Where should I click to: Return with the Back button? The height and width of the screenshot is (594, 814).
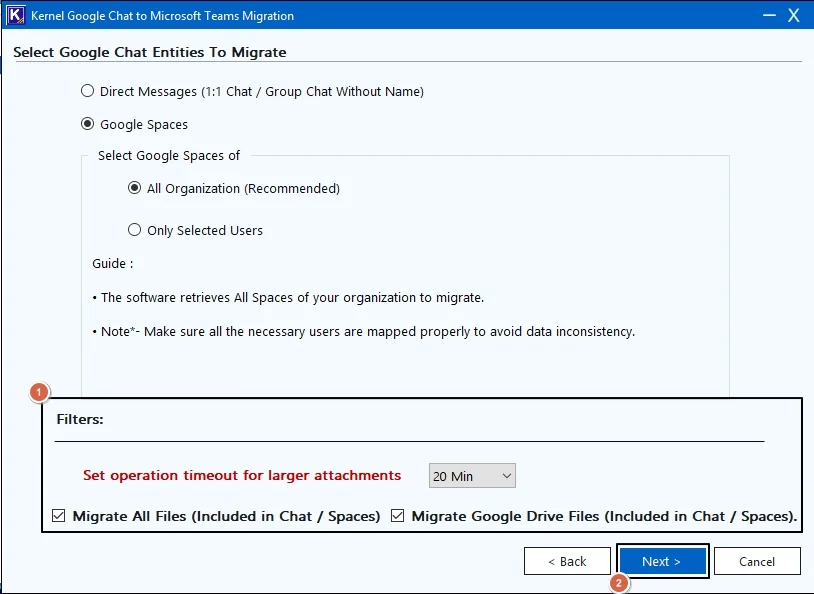click(567, 561)
